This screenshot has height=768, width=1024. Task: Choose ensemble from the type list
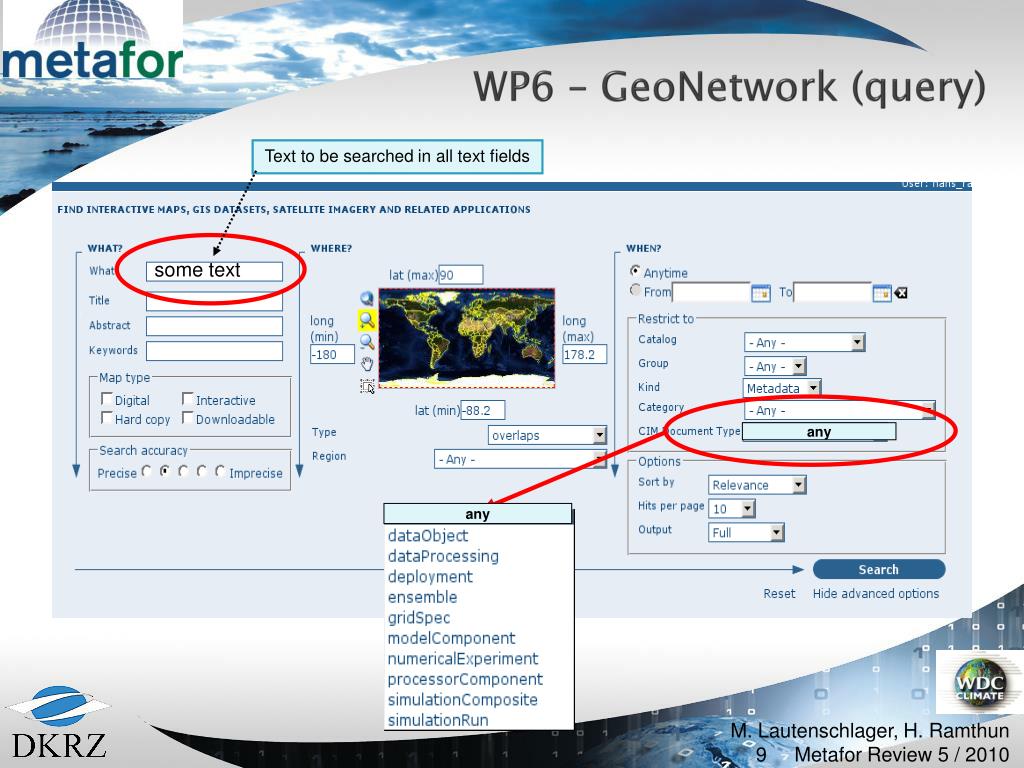(422, 597)
